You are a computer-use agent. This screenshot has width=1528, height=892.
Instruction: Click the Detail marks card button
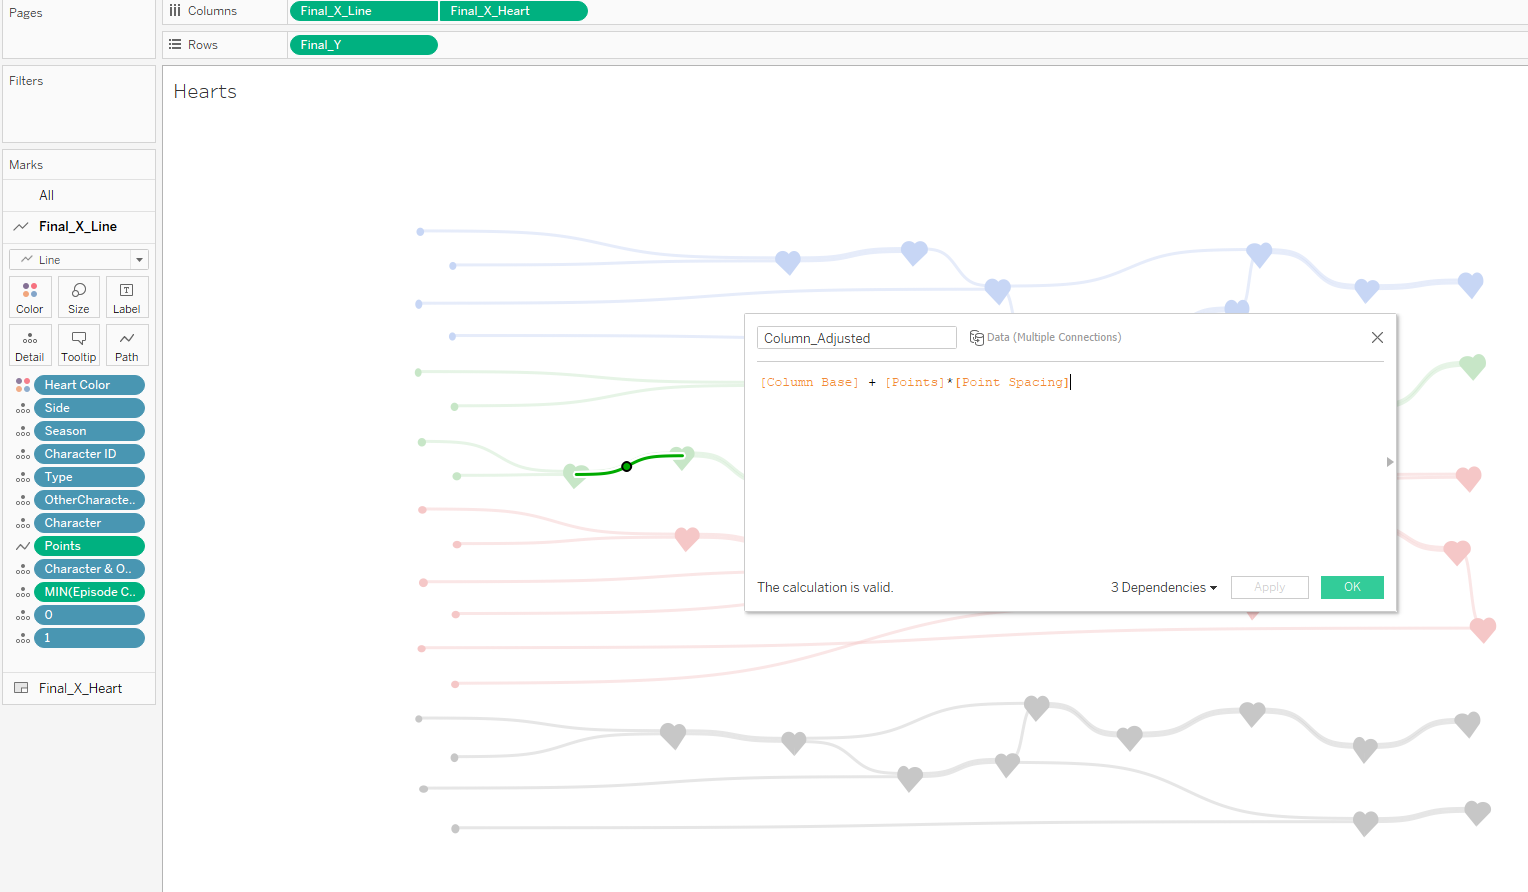tap(30, 345)
